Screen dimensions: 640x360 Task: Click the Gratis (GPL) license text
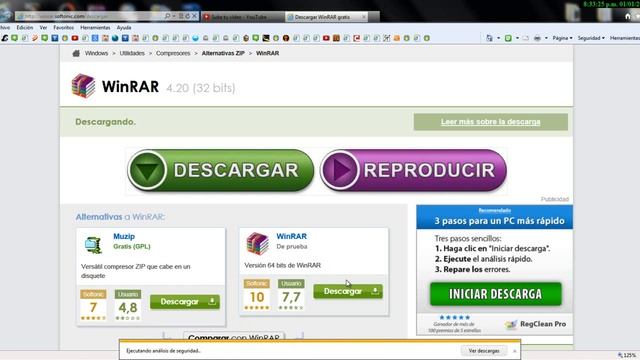(132, 247)
